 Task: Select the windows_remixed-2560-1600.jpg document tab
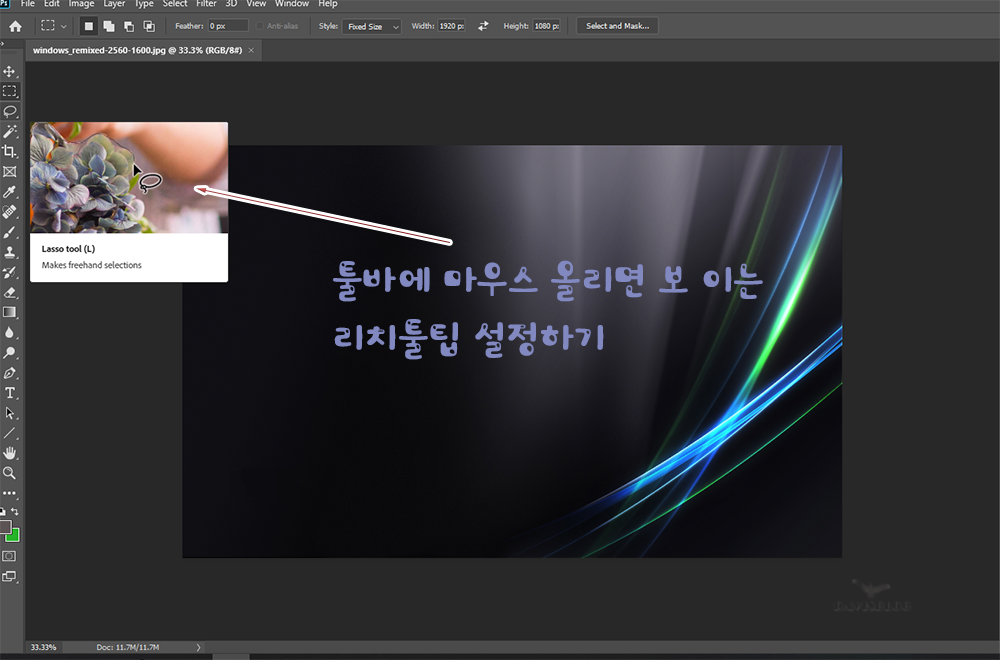pyautogui.click(x=137, y=50)
